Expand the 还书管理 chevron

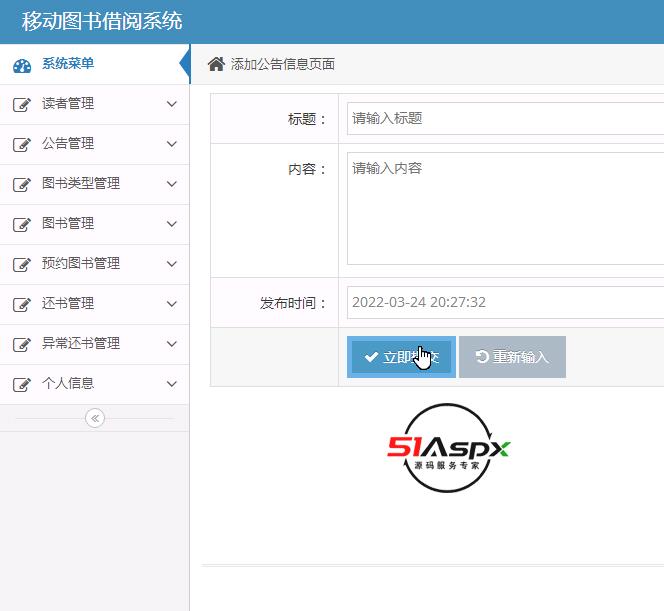(172, 304)
